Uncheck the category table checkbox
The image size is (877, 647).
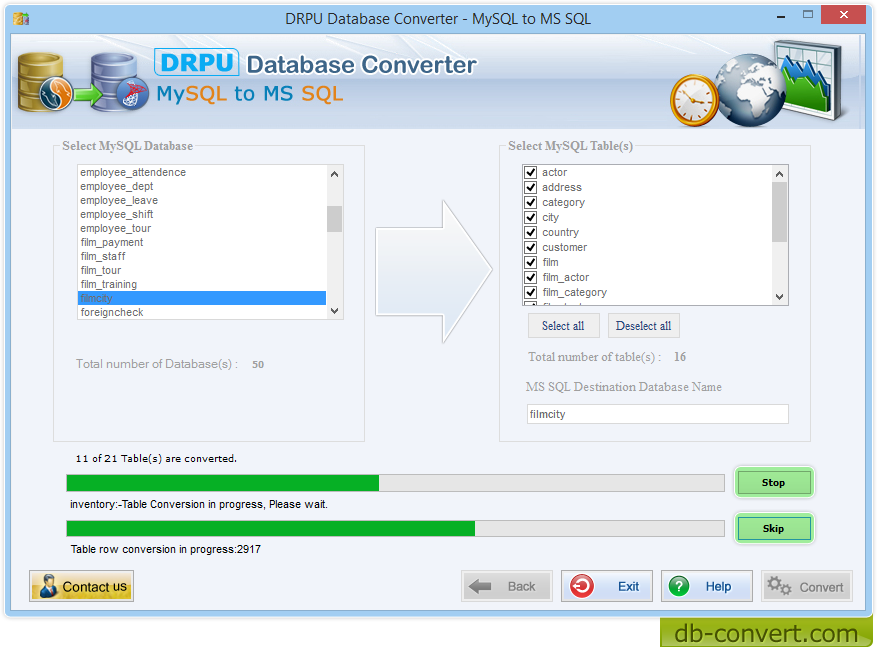point(530,202)
